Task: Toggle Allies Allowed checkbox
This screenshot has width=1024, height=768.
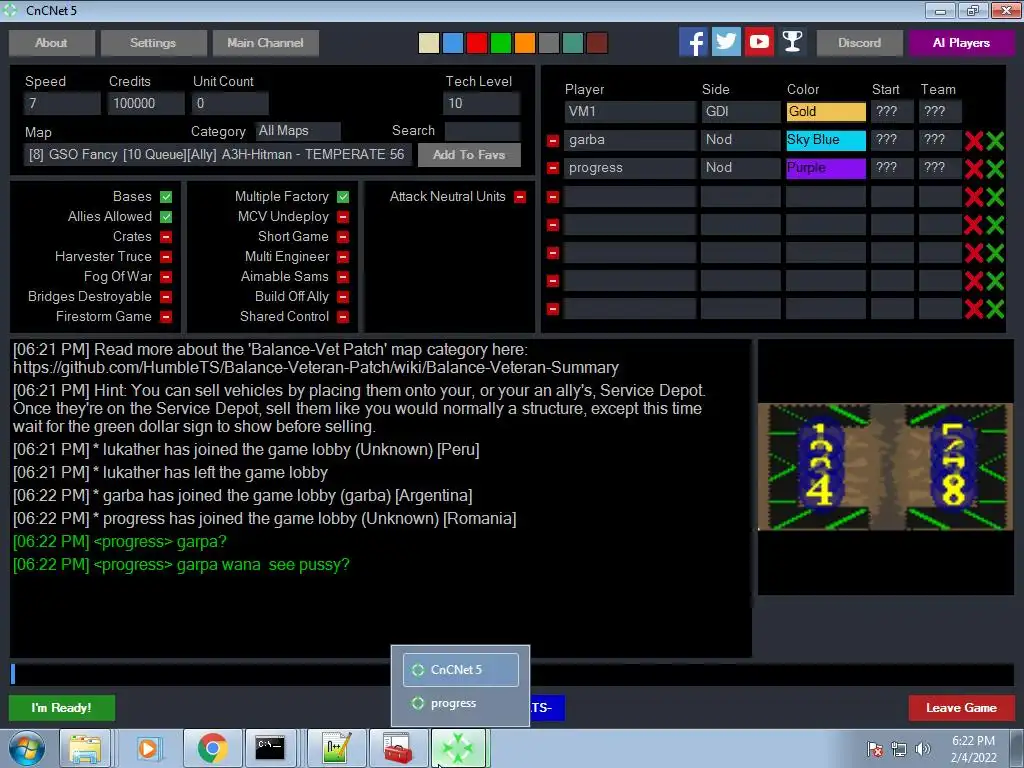Action: point(166,217)
